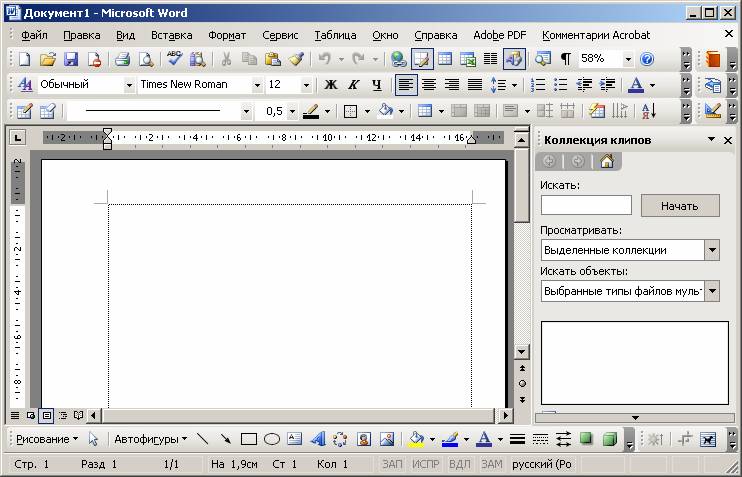Open print preview magnifier icon
The height and width of the screenshot is (477, 742).
[146, 59]
